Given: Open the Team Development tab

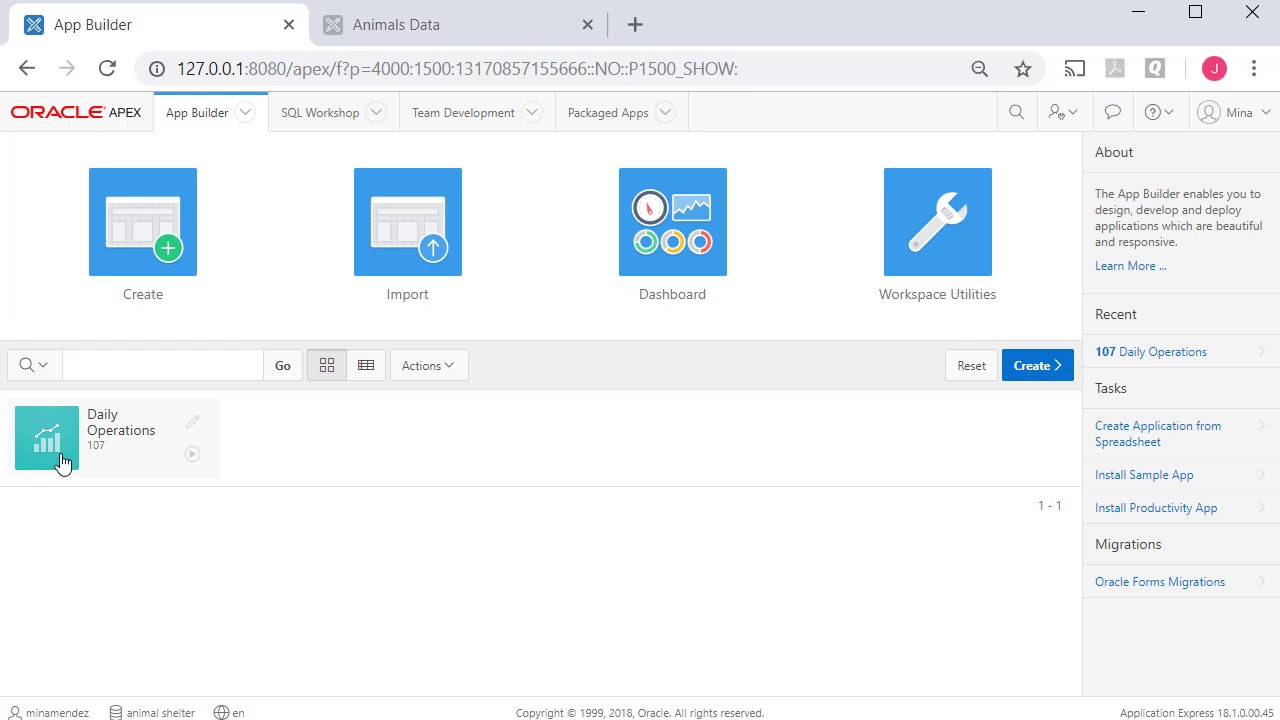Looking at the screenshot, I should [x=463, y=112].
